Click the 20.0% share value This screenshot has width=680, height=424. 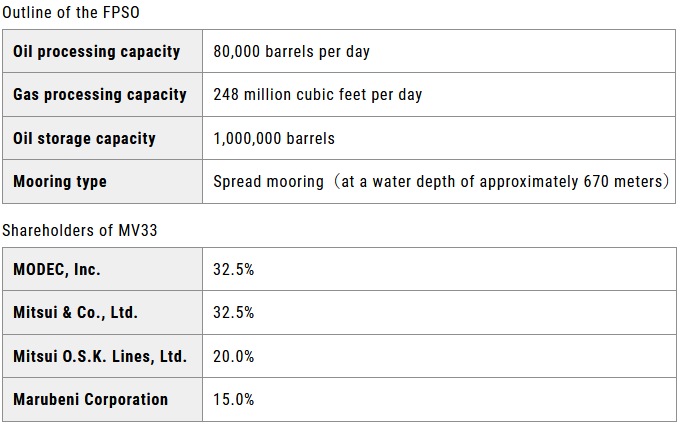point(234,356)
